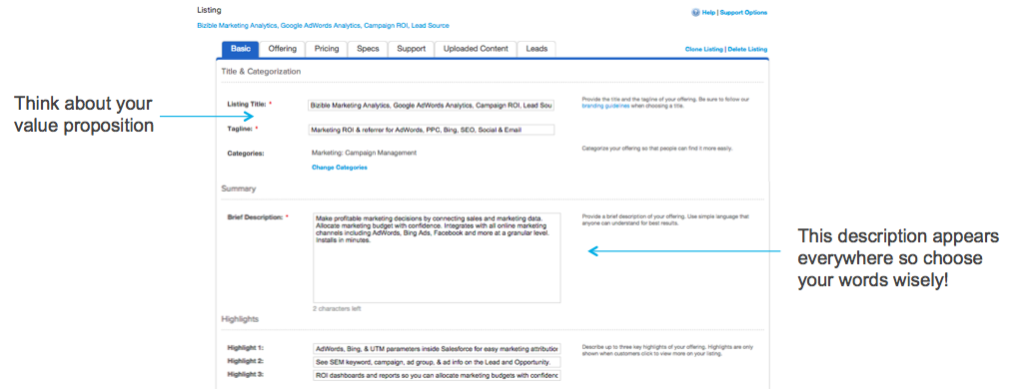Click into the Brief Description text area
This screenshot has width=1024, height=389.
tap(436, 257)
